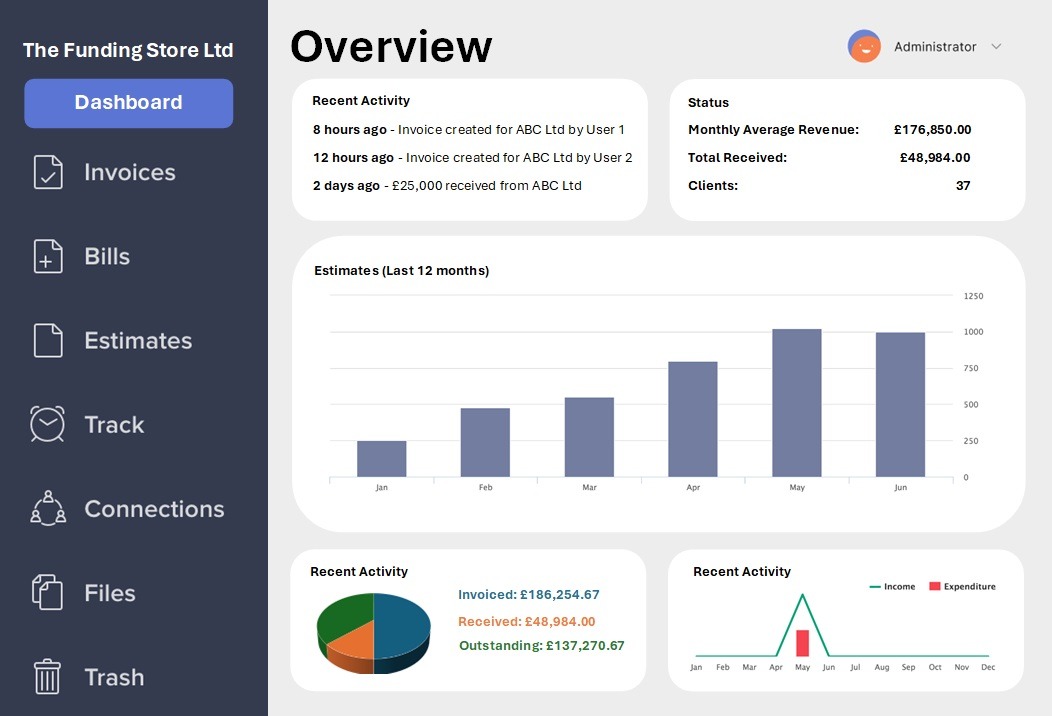Open the Connections people icon

(x=47, y=508)
